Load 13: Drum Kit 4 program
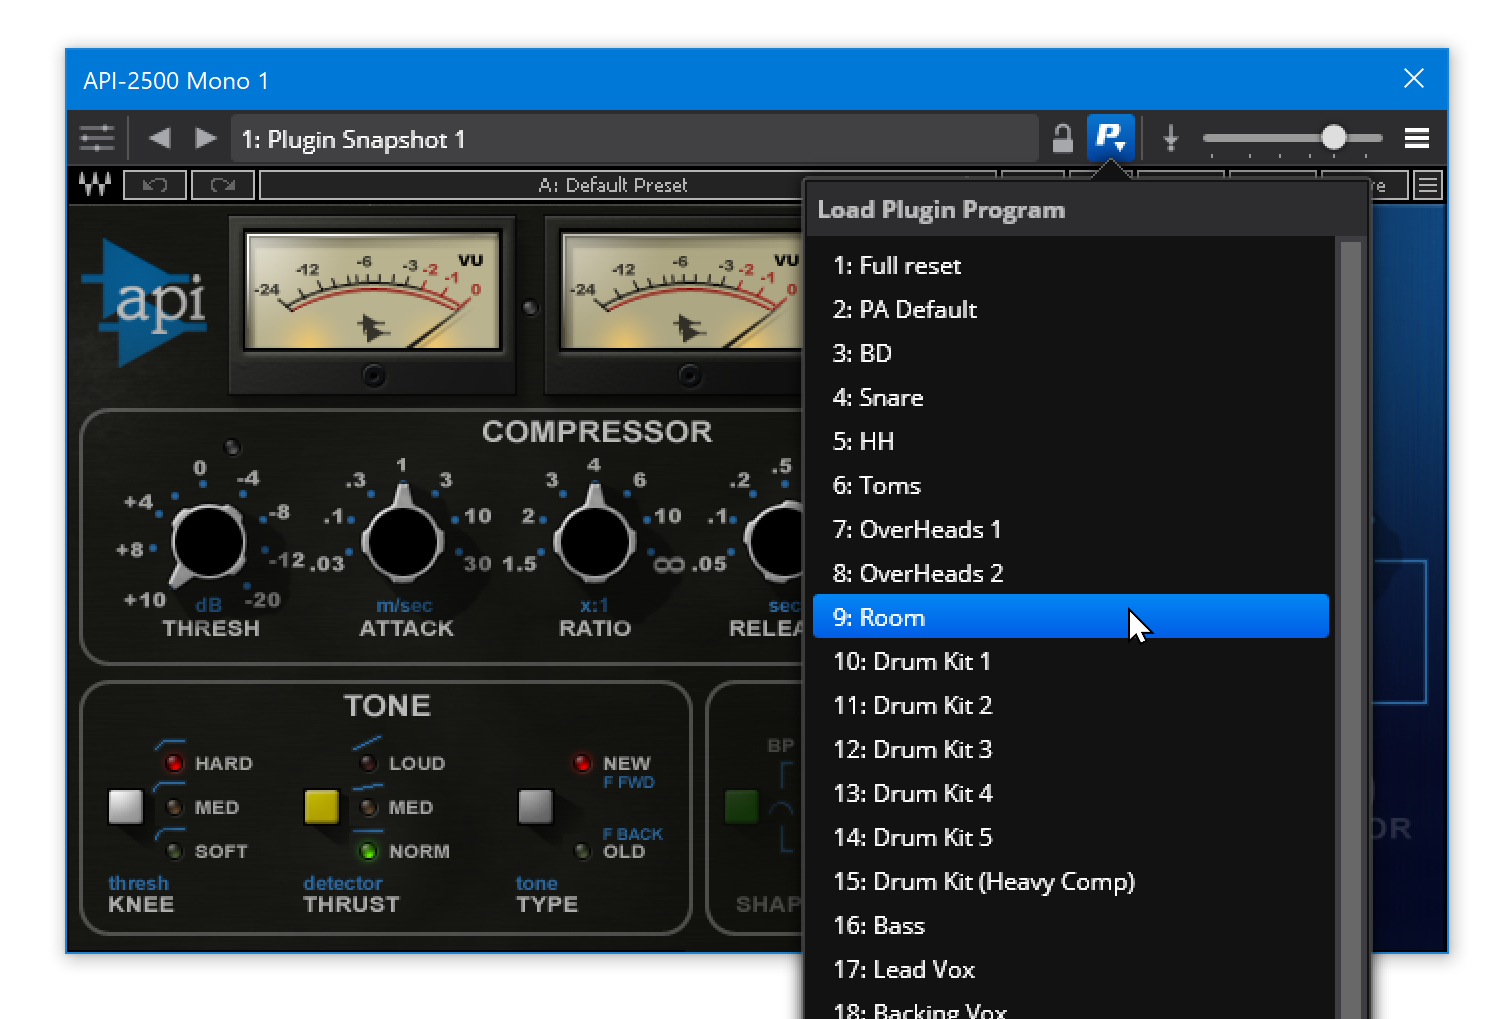Viewport: 1507px width, 1019px height. 1071,794
